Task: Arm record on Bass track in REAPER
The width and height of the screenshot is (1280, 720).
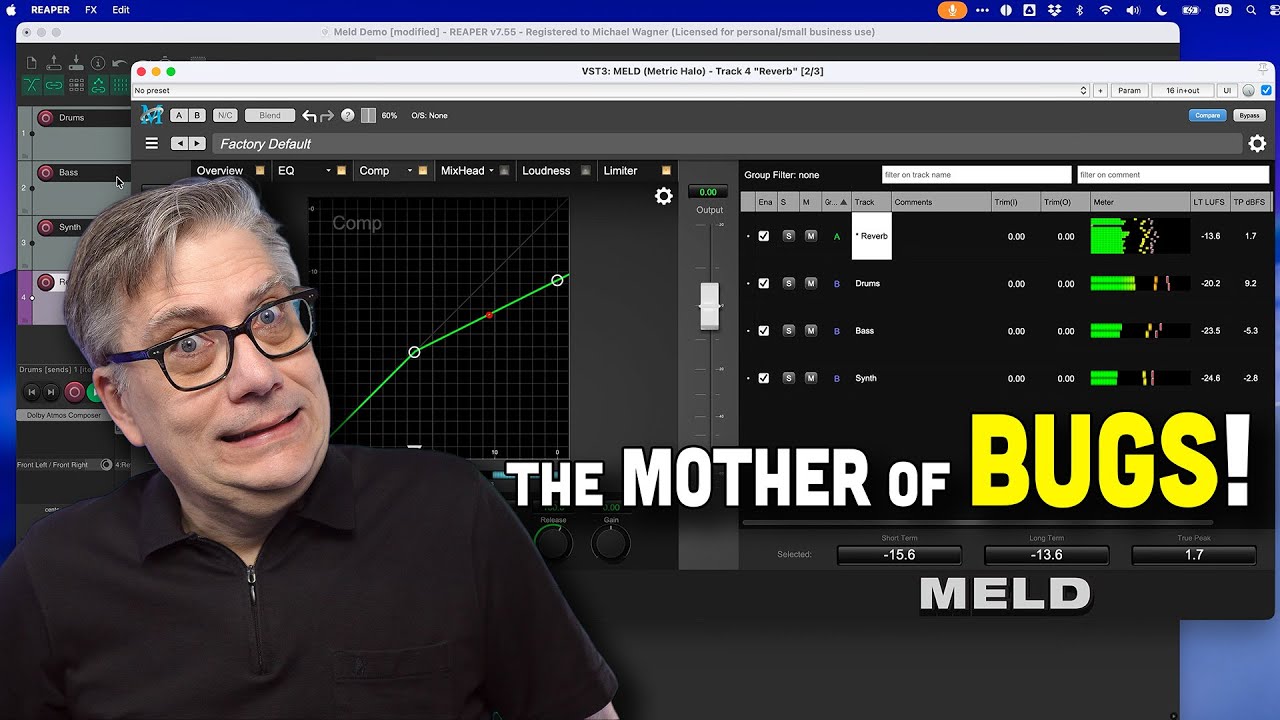Action: (45, 173)
